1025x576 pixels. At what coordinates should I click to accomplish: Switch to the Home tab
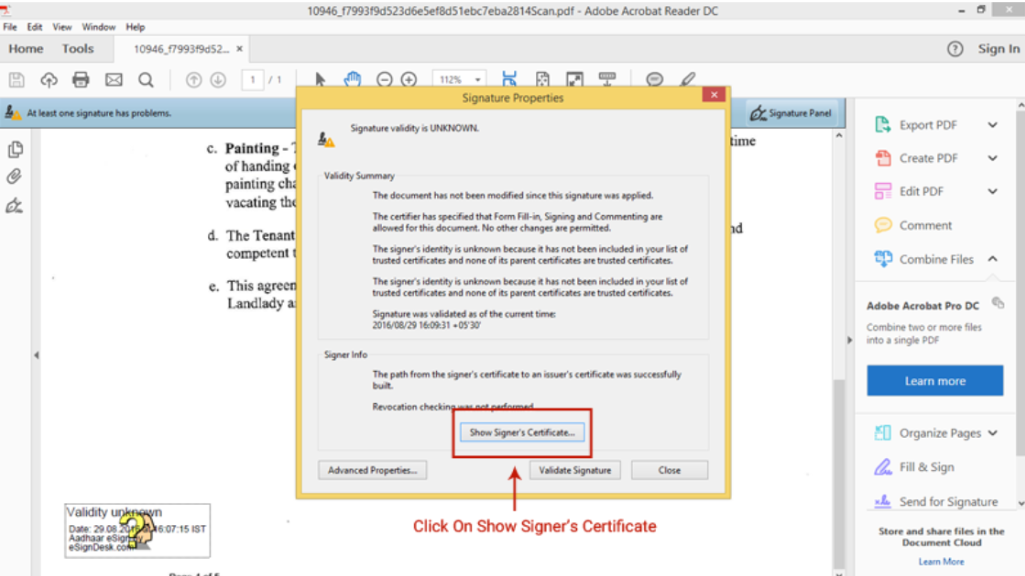click(26, 48)
